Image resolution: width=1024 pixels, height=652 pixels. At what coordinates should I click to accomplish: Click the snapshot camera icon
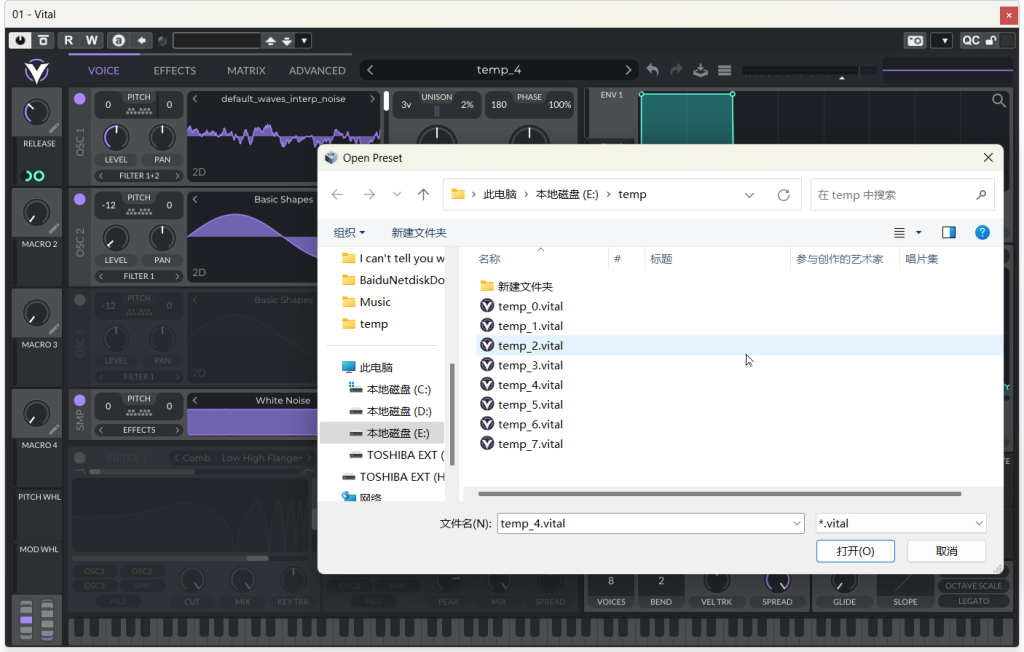coord(915,41)
